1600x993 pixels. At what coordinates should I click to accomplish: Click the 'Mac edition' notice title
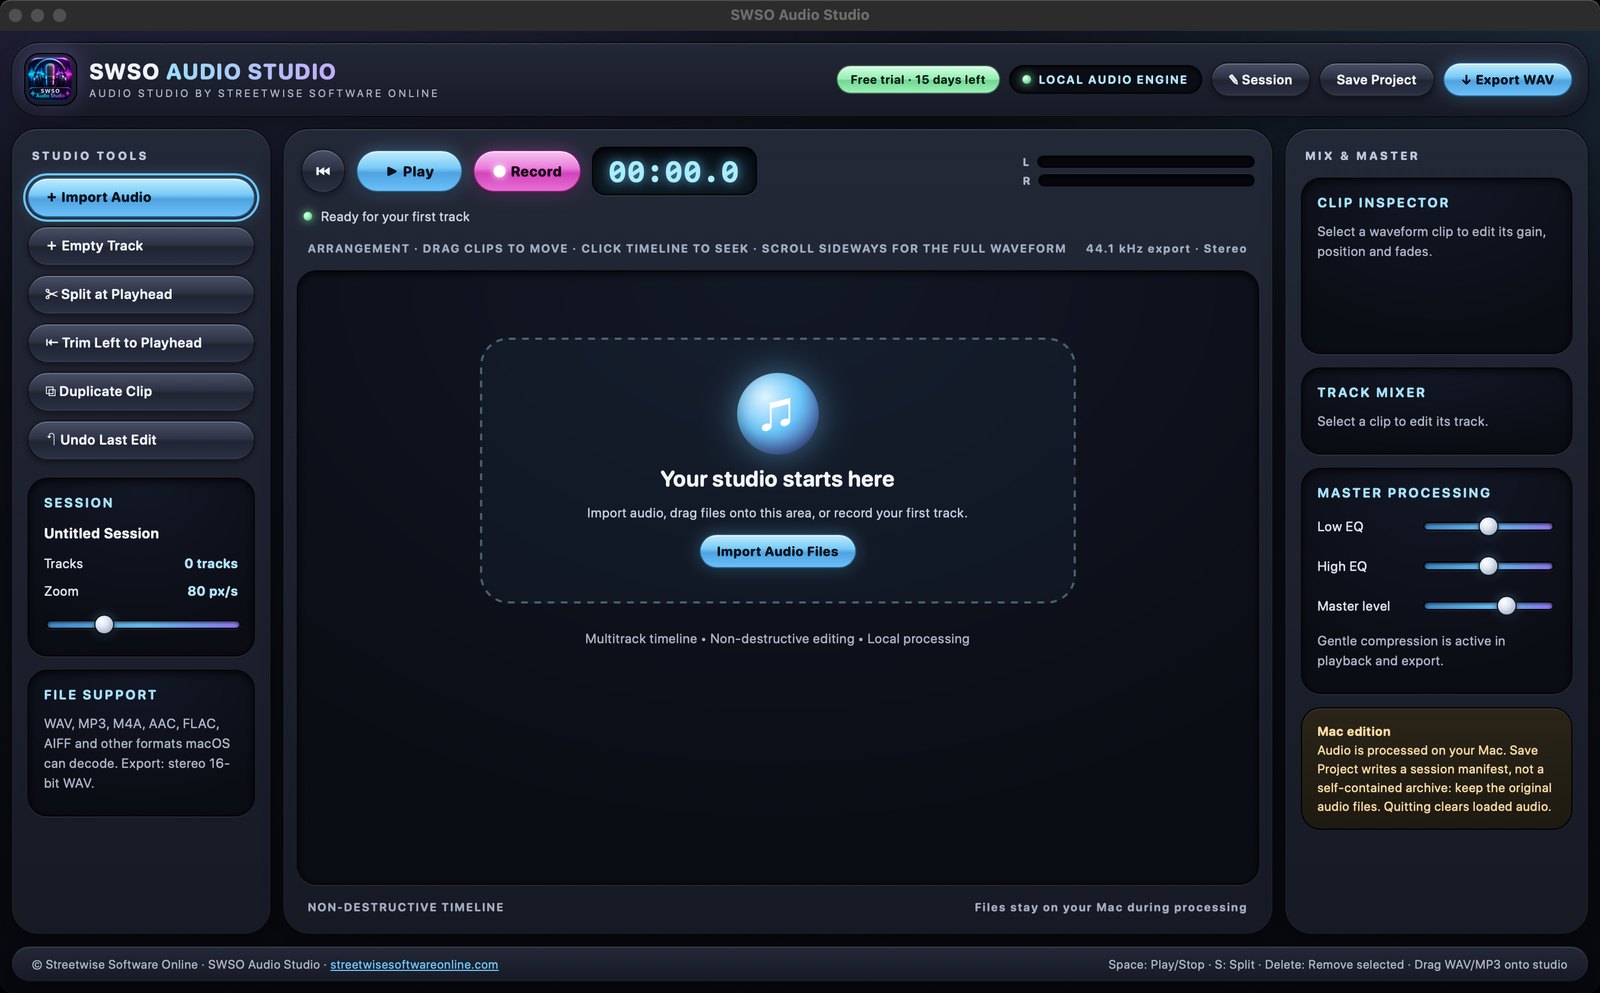pos(1353,732)
